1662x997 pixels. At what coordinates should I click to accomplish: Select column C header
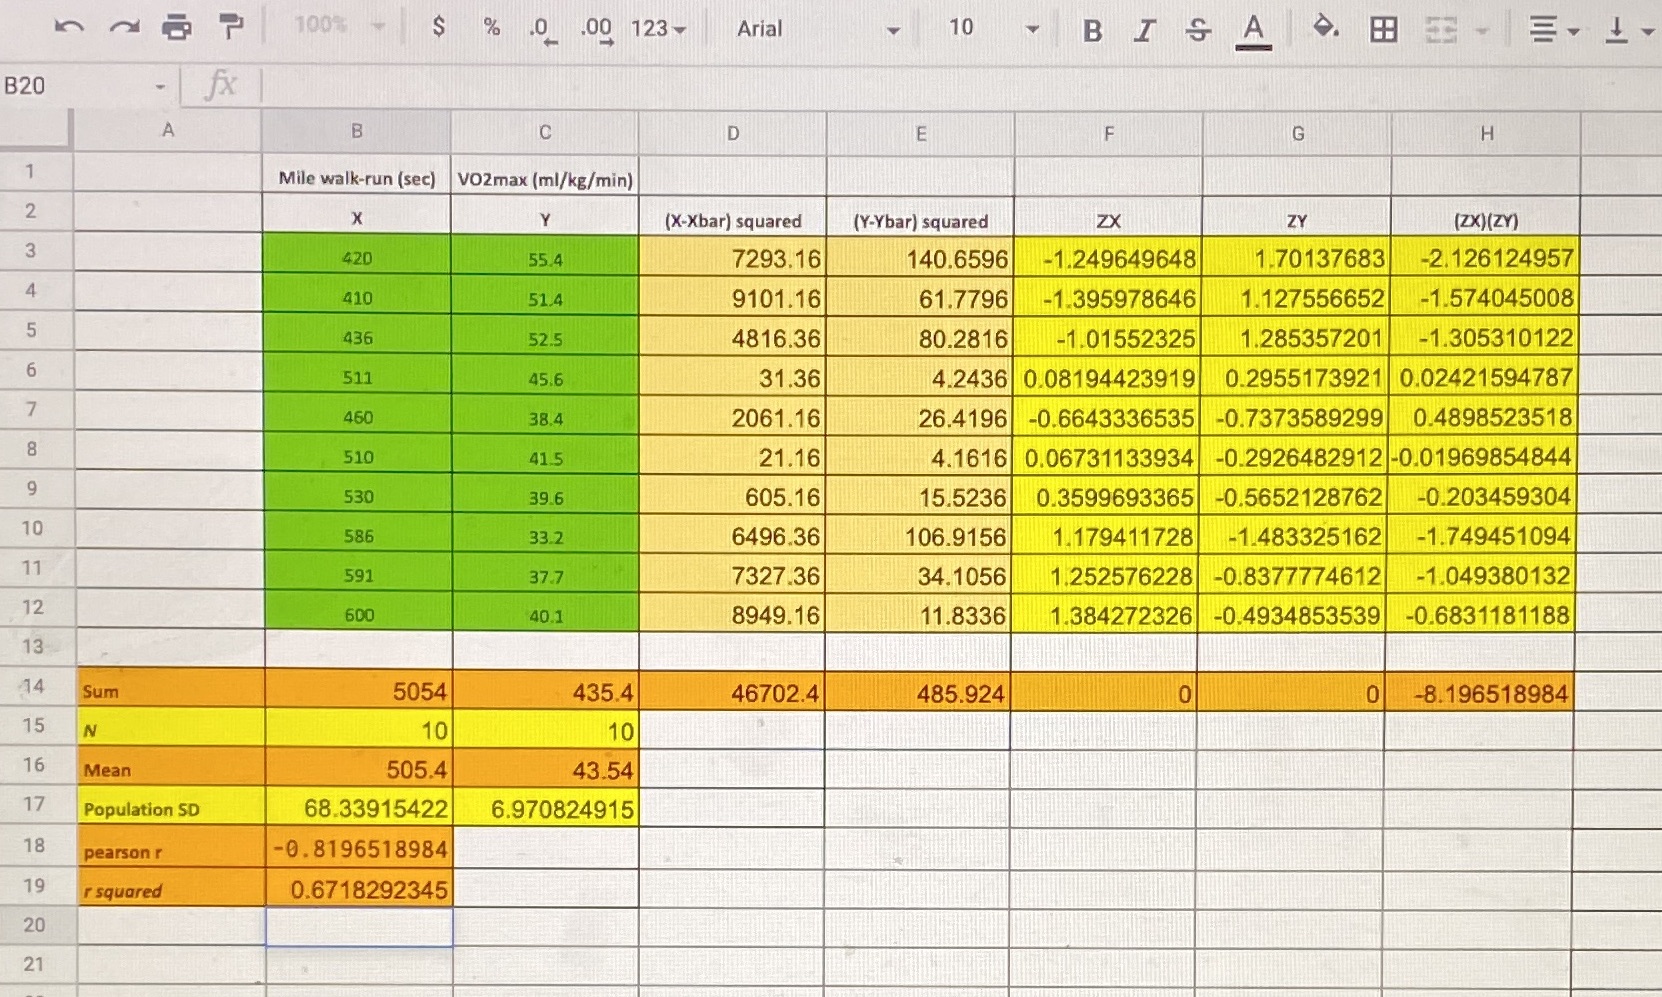pos(545,132)
